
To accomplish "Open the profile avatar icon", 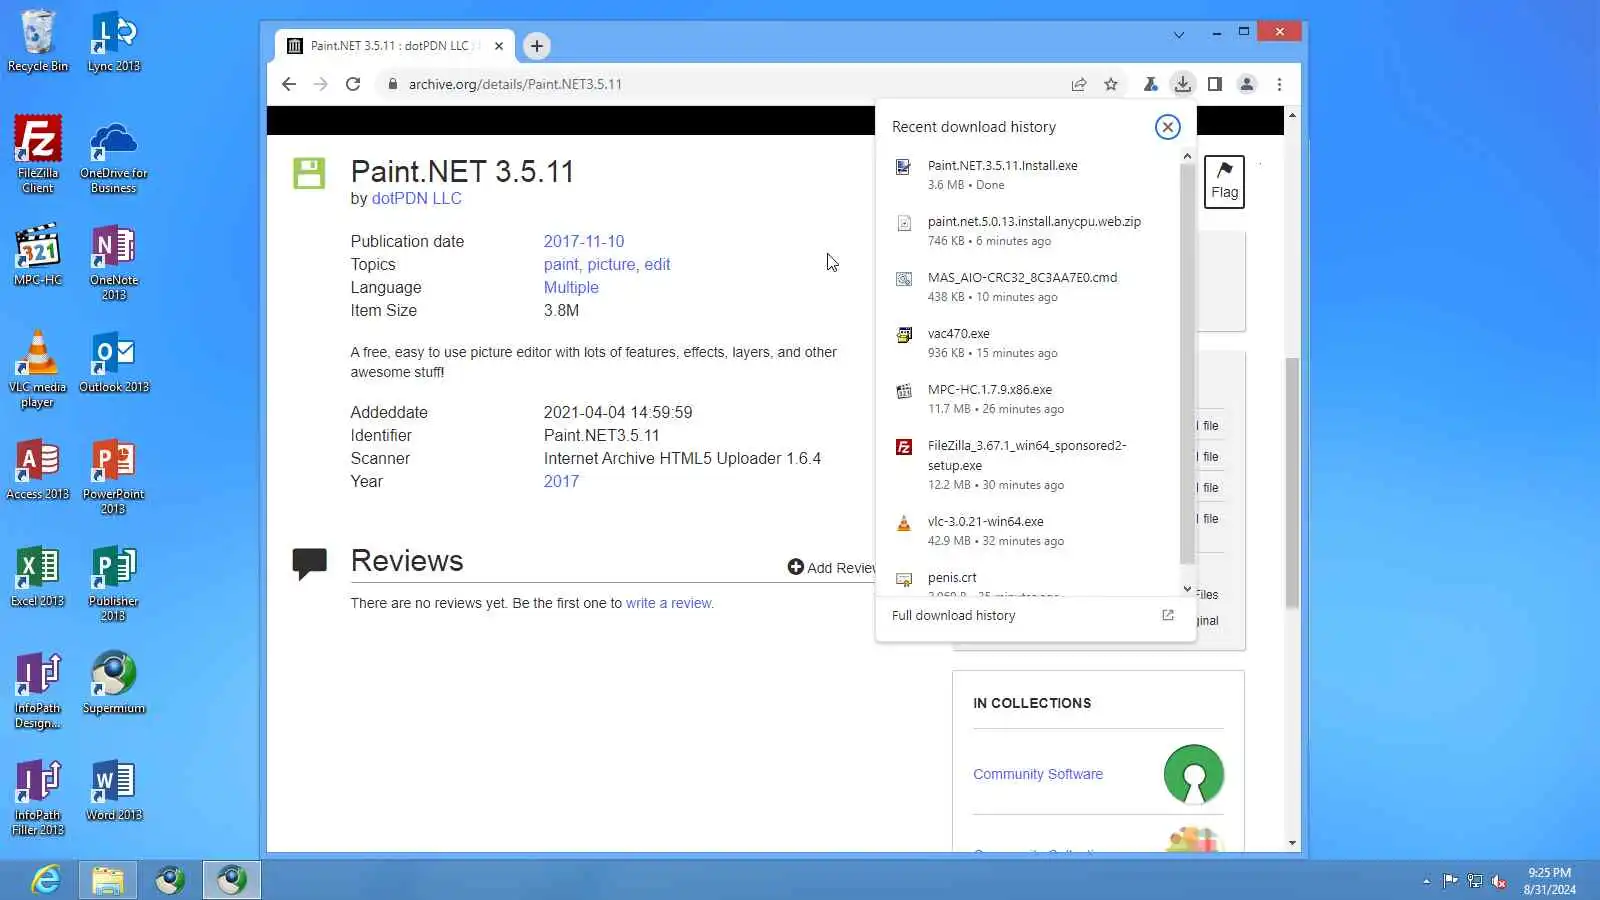I will point(1247,84).
